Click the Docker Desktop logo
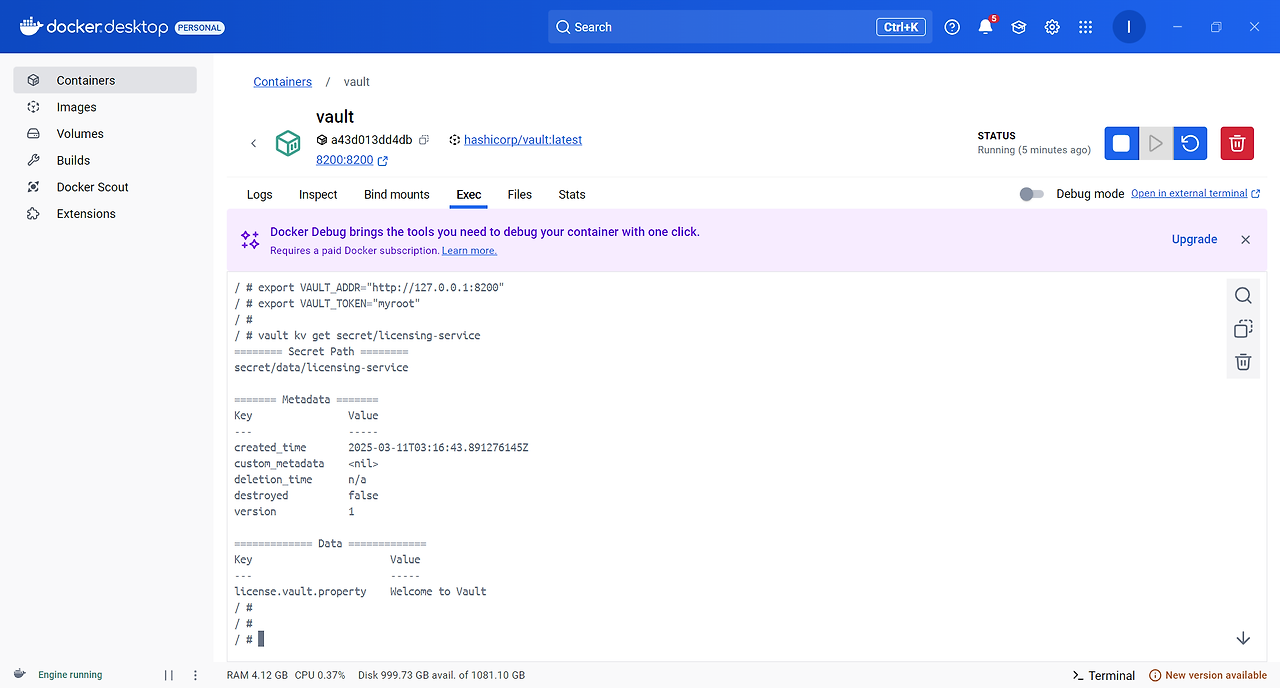The image size is (1280, 688). point(93,27)
